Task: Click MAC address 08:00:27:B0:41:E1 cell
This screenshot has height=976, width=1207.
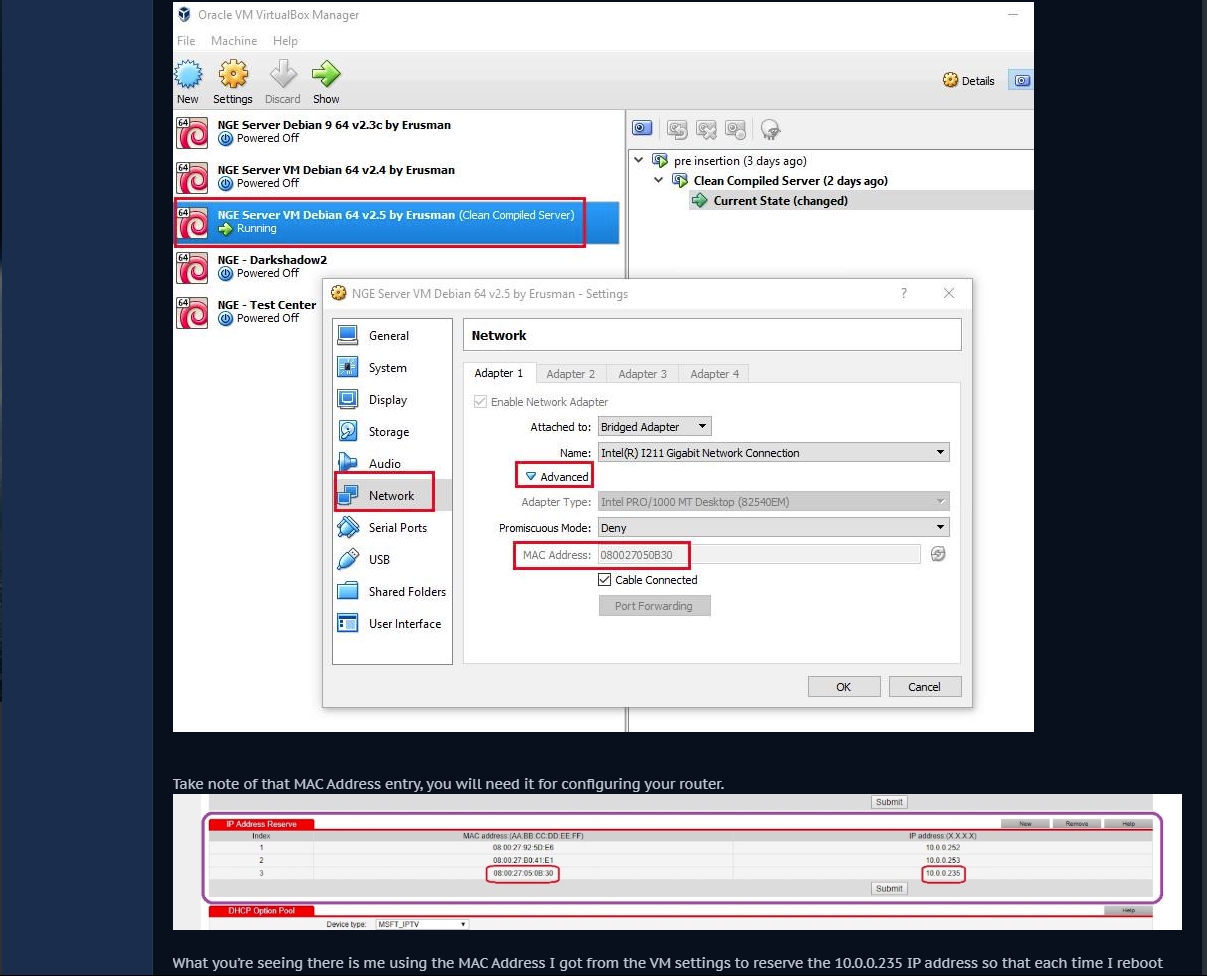Action: tap(524, 860)
